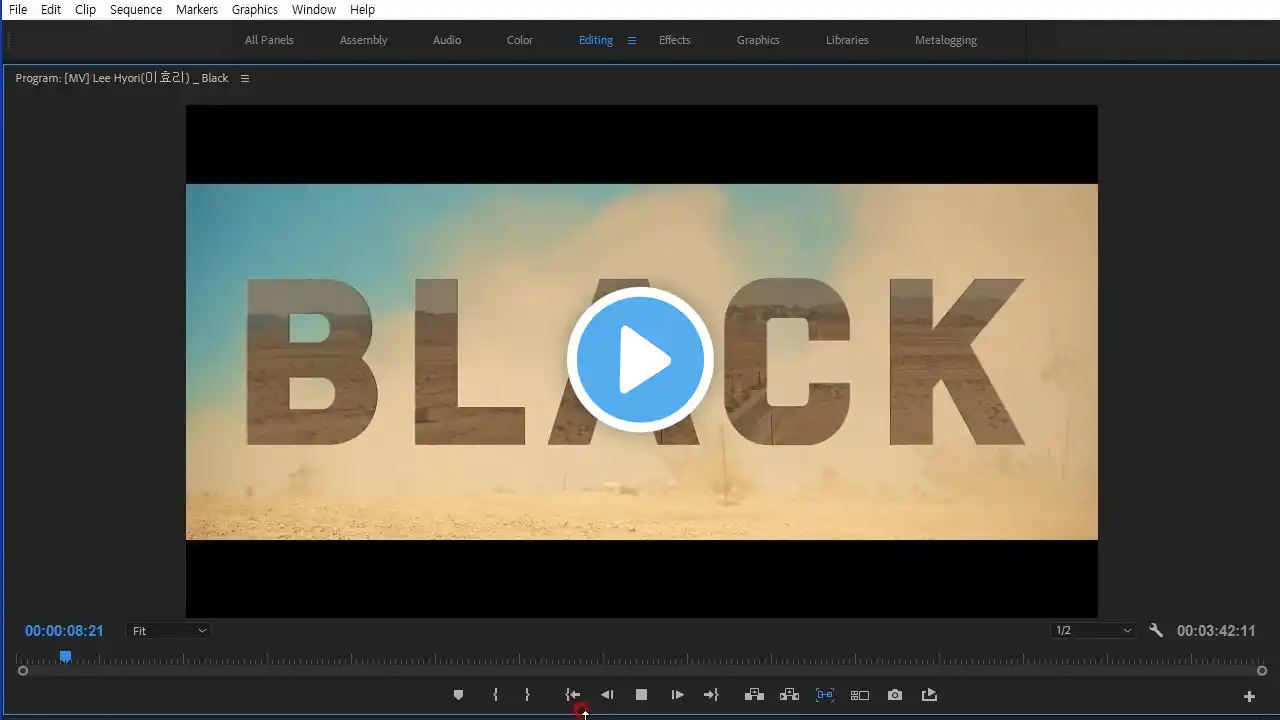Go to In point button

tap(572, 695)
